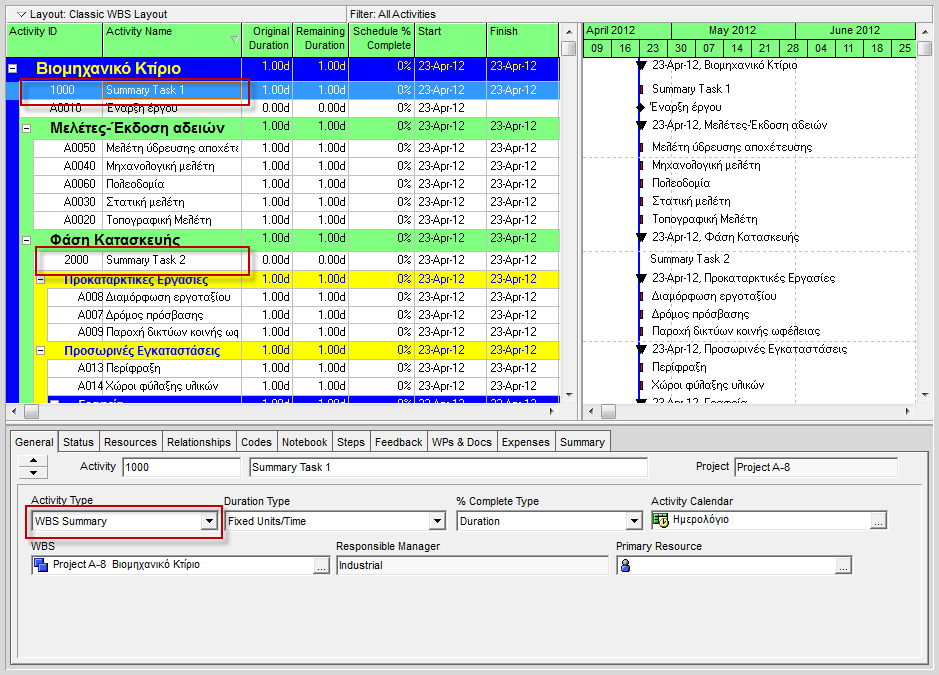Screen dimensions: 939x675
Task: Open the Steps tab
Action: pyautogui.click(x=351, y=442)
